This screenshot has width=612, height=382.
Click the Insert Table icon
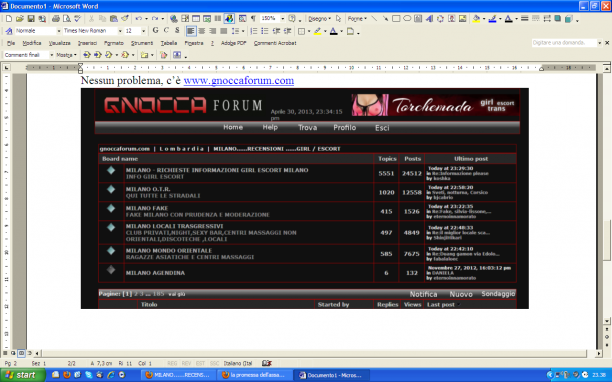[196, 18]
